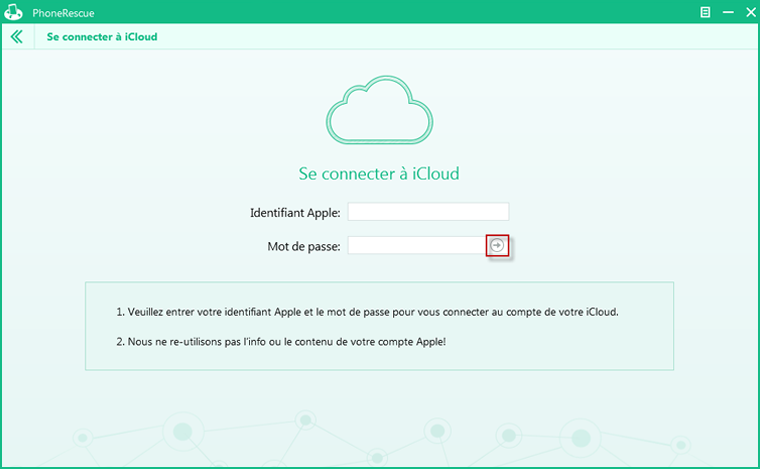Click the PhoneRescue logo icon
The height and width of the screenshot is (469, 760).
pyautogui.click(x=13, y=12)
